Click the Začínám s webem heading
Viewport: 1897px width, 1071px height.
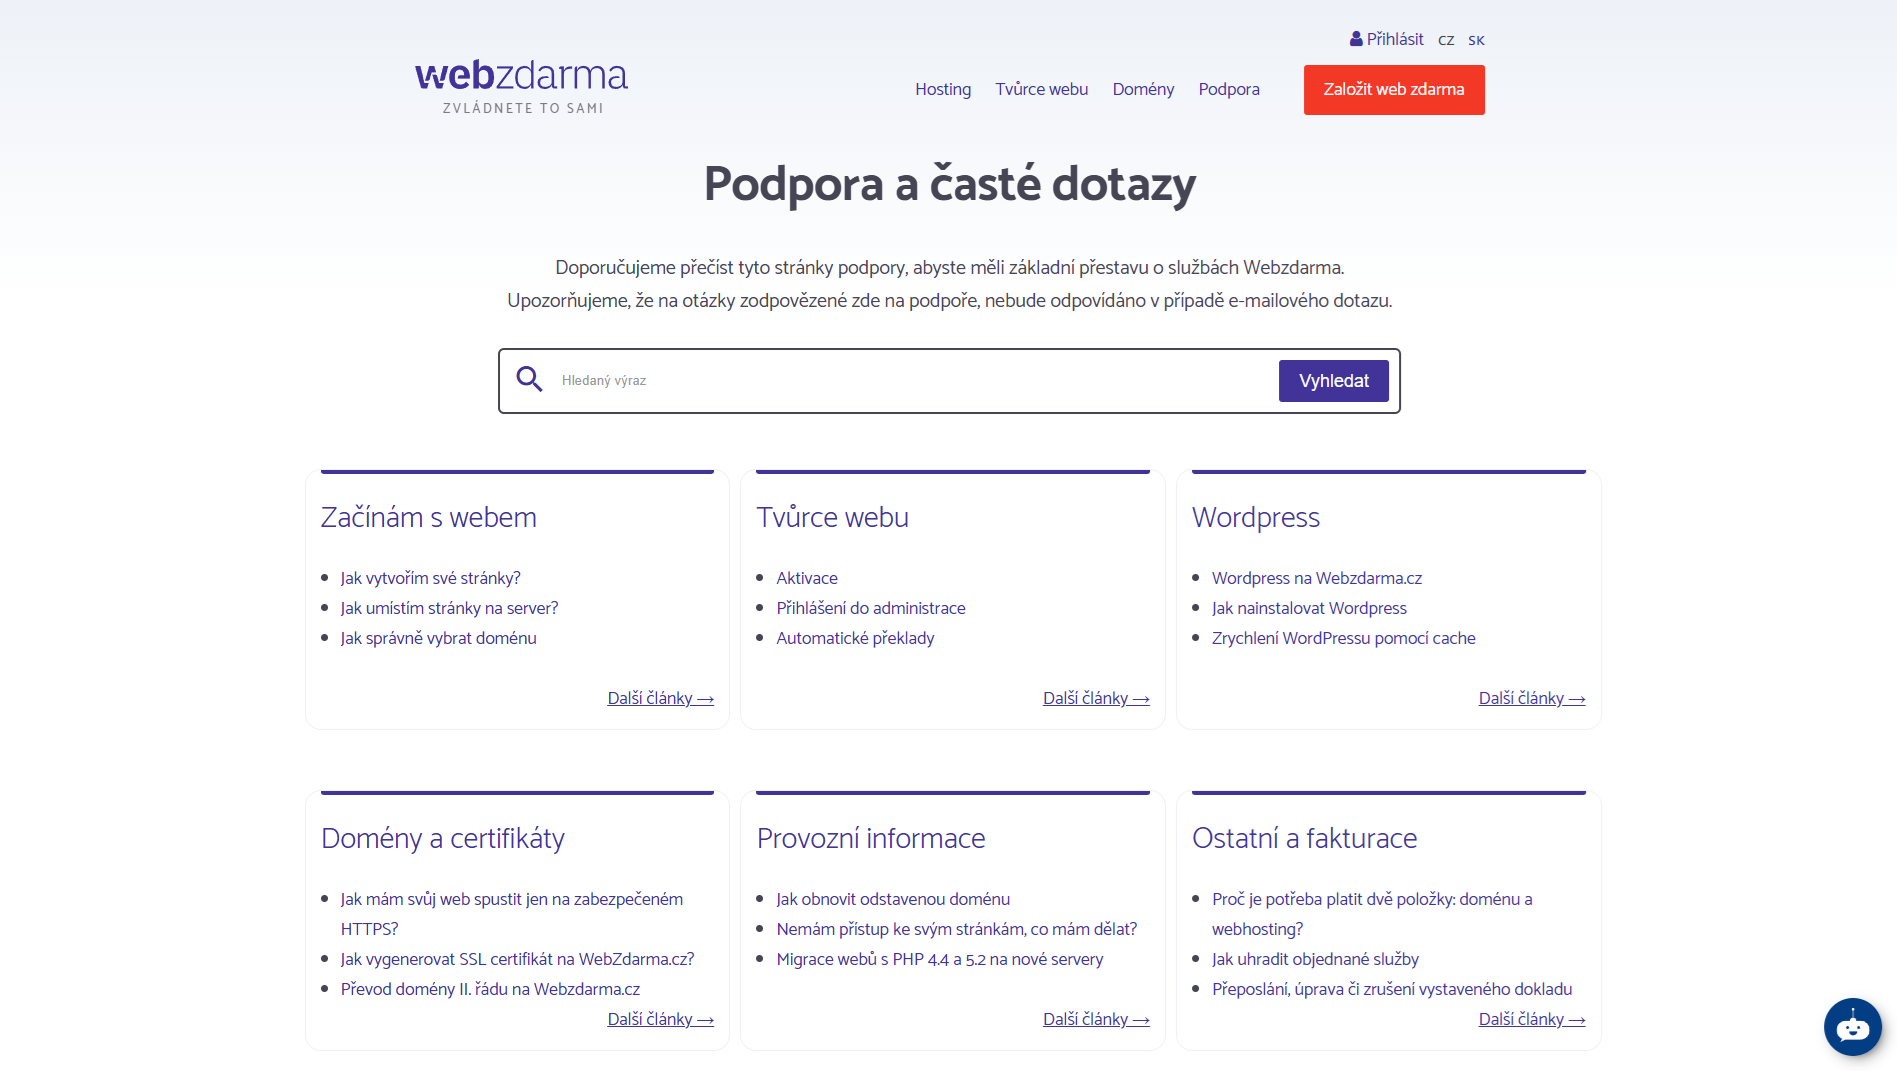tap(429, 517)
